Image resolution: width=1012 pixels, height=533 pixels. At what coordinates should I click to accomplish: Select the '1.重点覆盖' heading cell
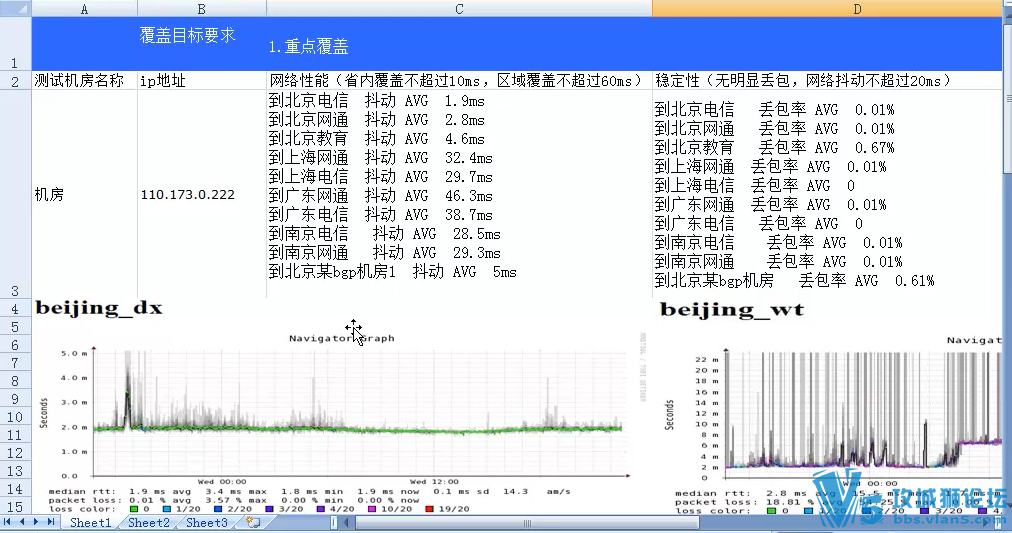[459, 44]
